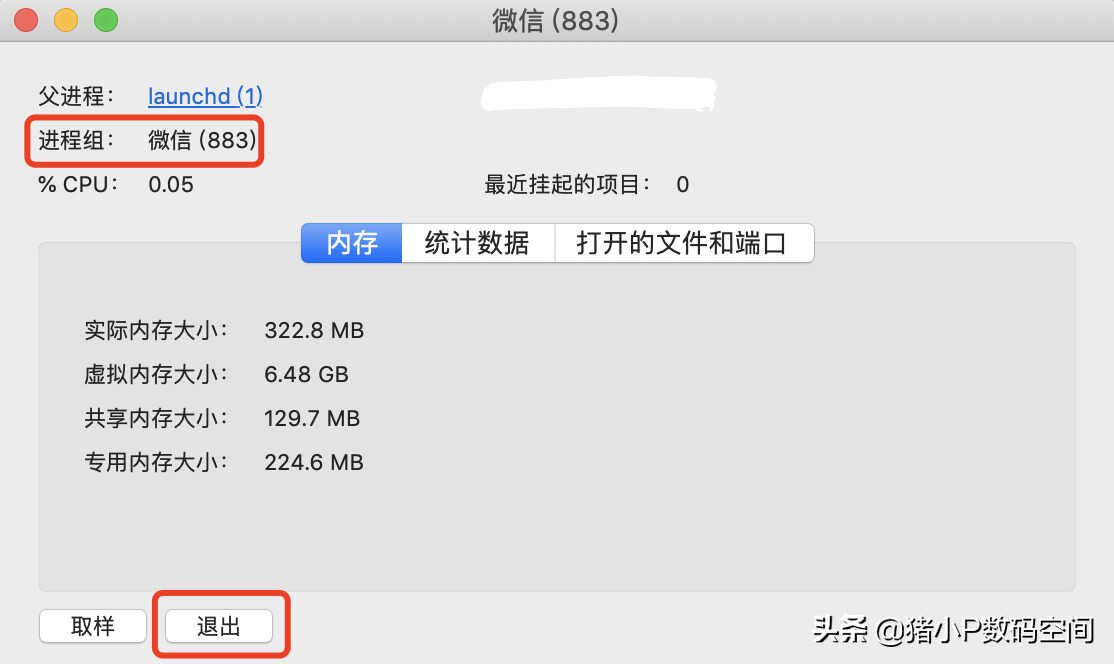The width and height of the screenshot is (1114, 664).
Task: Click the 退出 button to quit process
Action: click(219, 626)
